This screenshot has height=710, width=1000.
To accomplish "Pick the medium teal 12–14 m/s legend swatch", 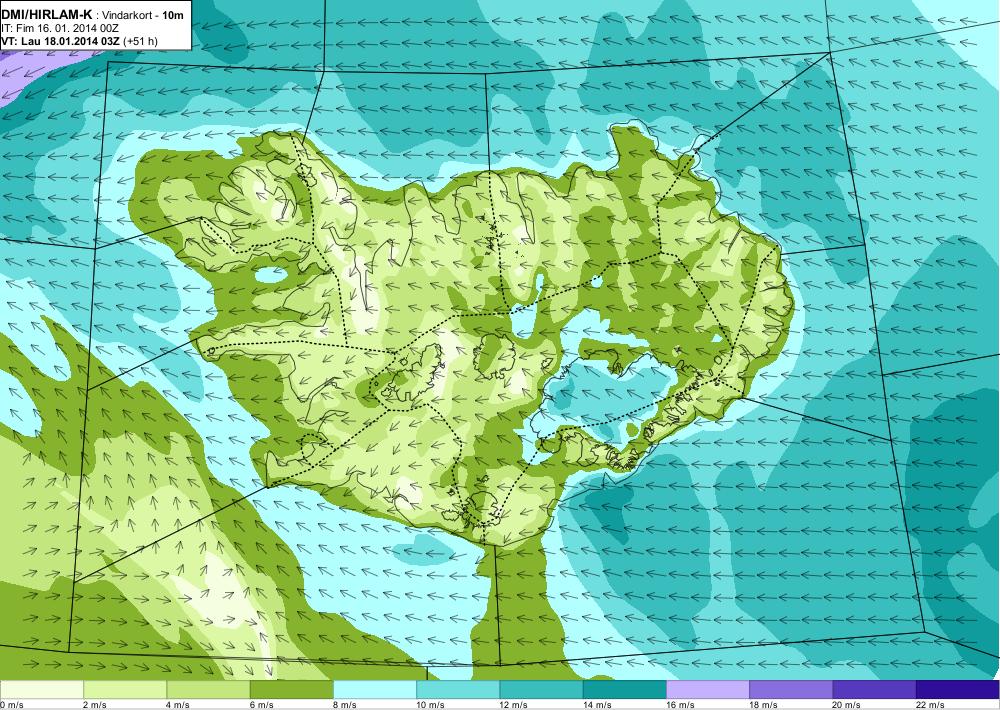I will click(541, 690).
